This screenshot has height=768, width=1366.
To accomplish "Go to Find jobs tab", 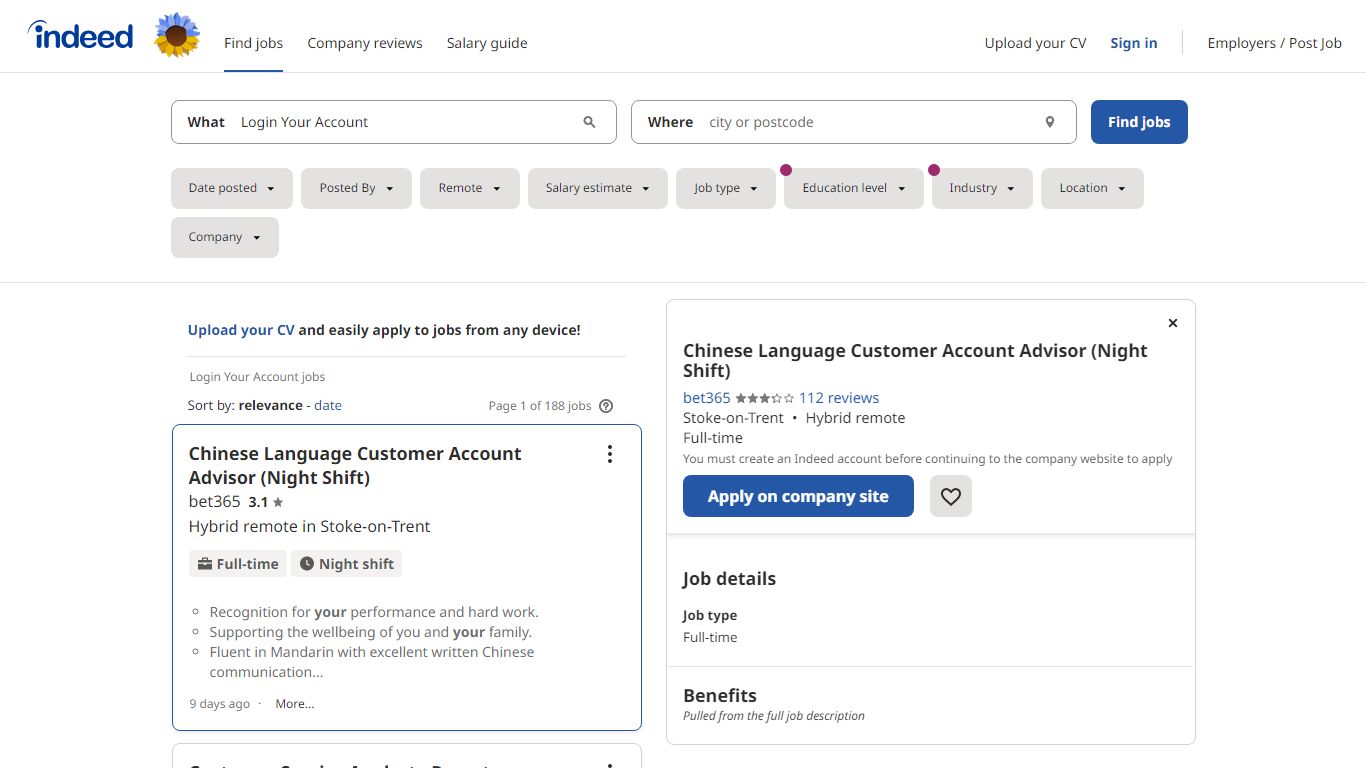I will click(253, 43).
